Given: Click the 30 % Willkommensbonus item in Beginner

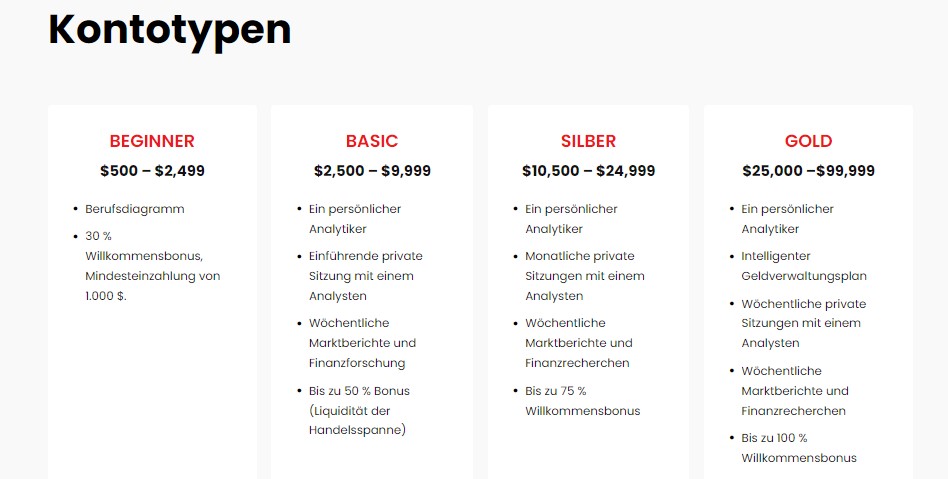Looking at the screenshot, I should pos(152,266).
